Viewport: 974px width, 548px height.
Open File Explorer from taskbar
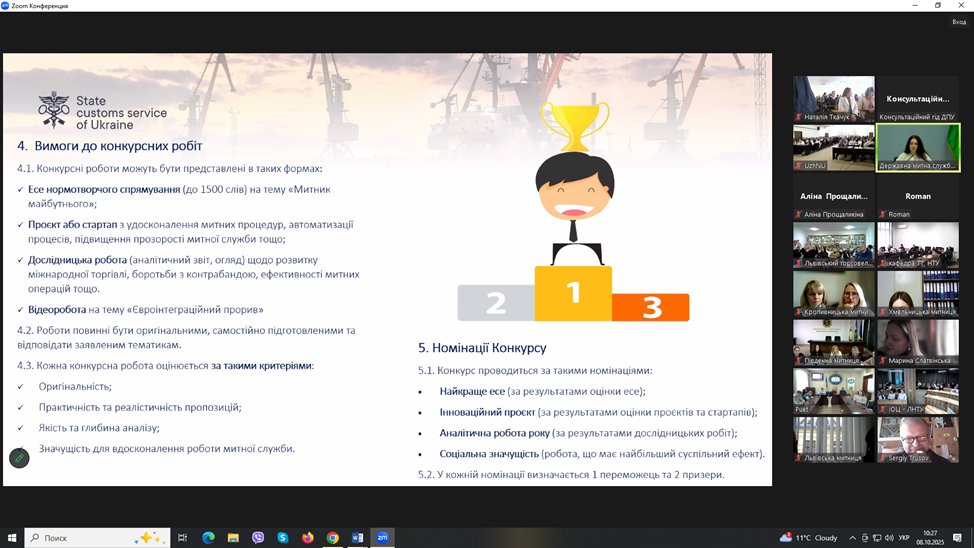pyautogui.click(x=233, y=537)
